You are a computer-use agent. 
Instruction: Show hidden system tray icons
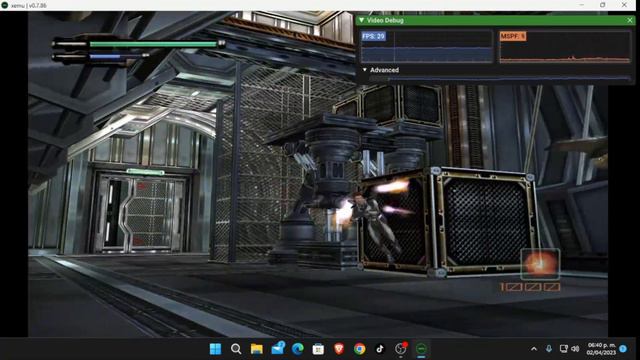534,349
